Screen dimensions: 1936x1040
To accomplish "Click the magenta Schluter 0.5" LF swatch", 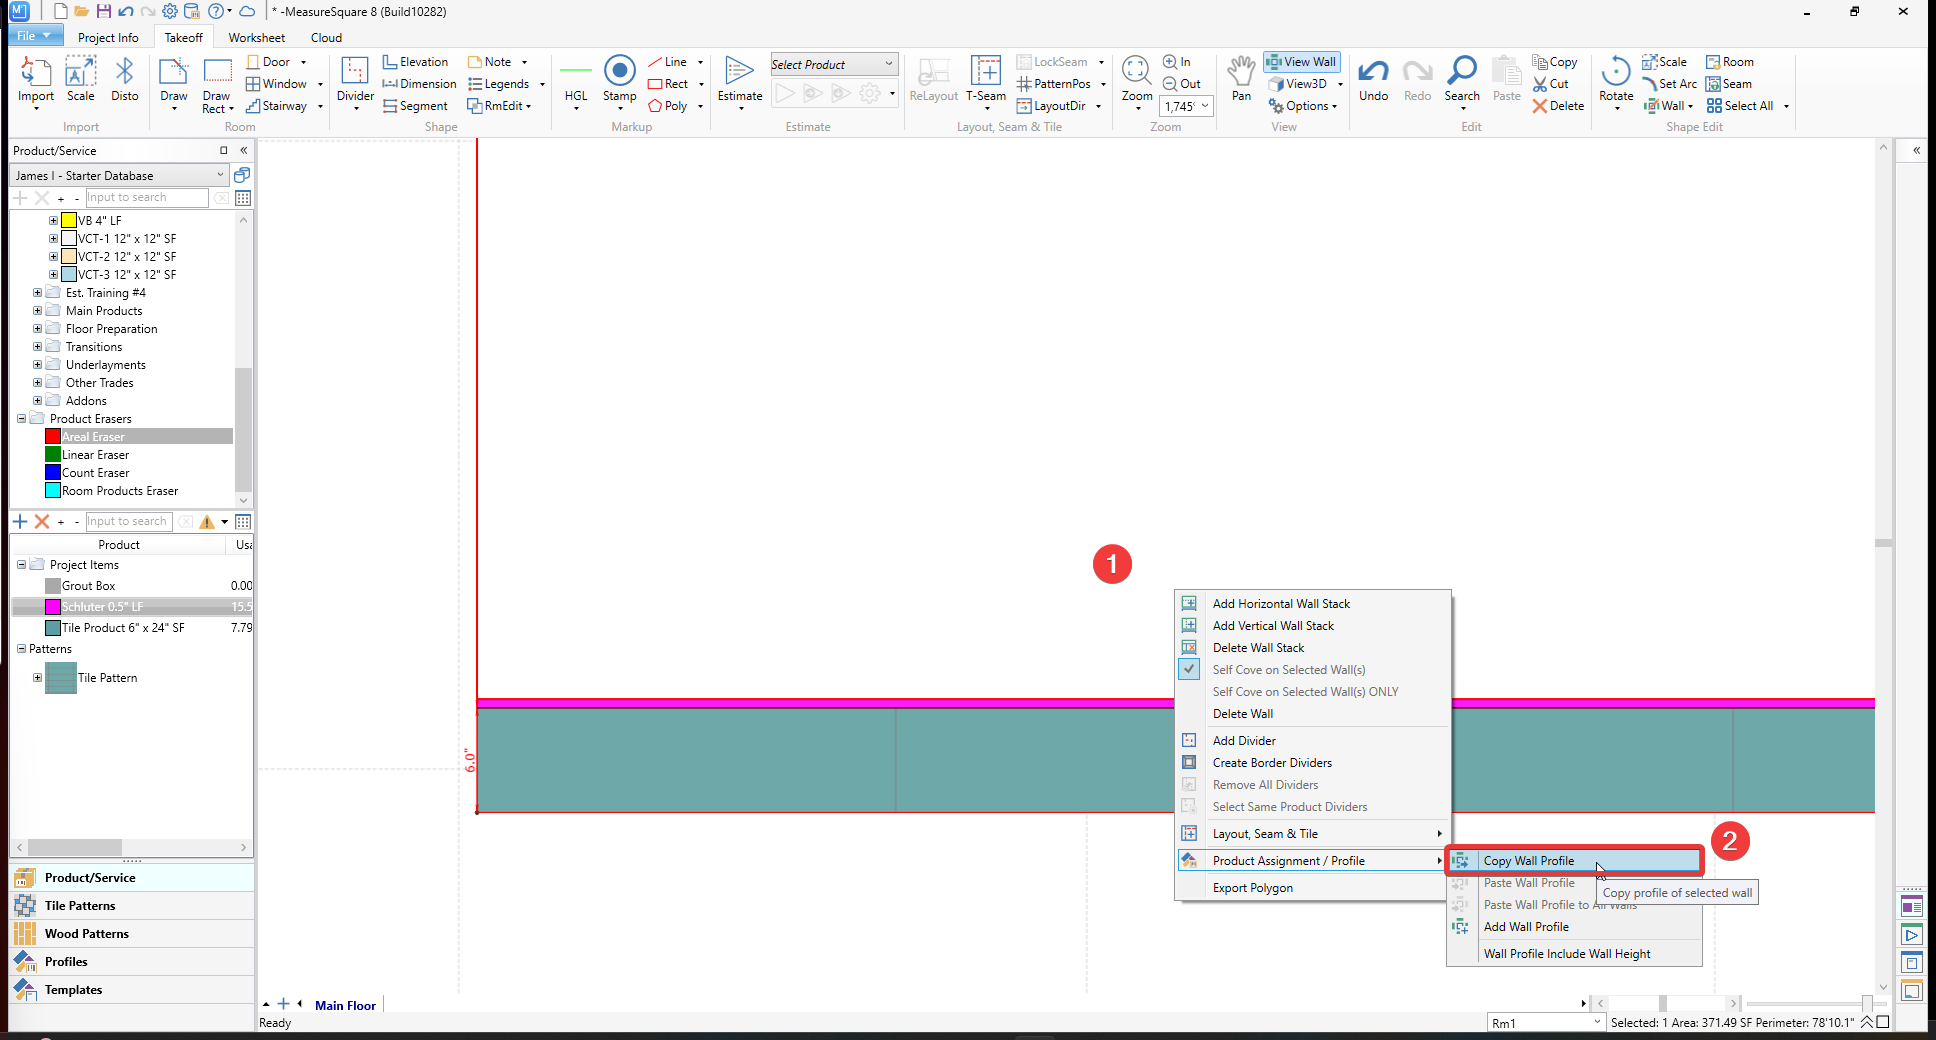I will (x=53, y=607).
